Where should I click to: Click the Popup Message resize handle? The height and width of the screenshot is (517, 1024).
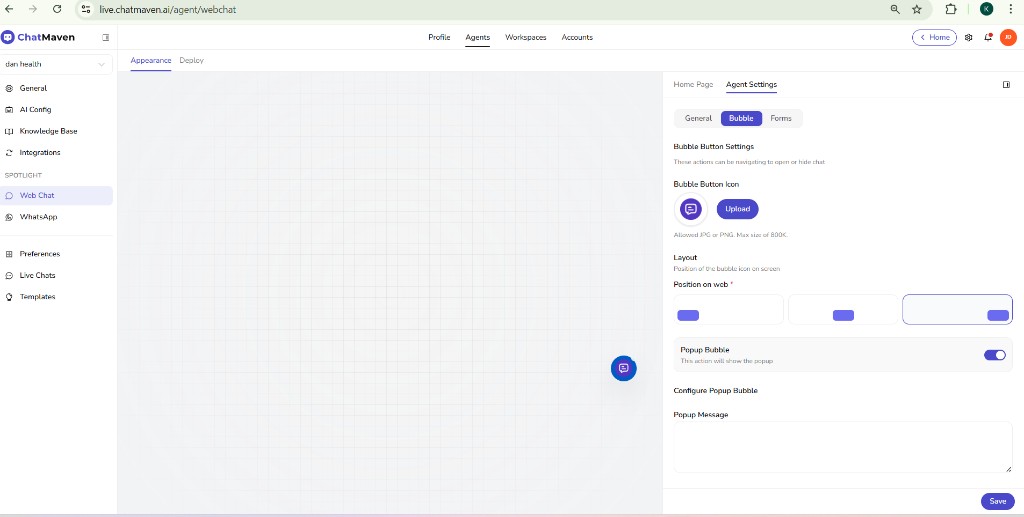point(1008,469)
